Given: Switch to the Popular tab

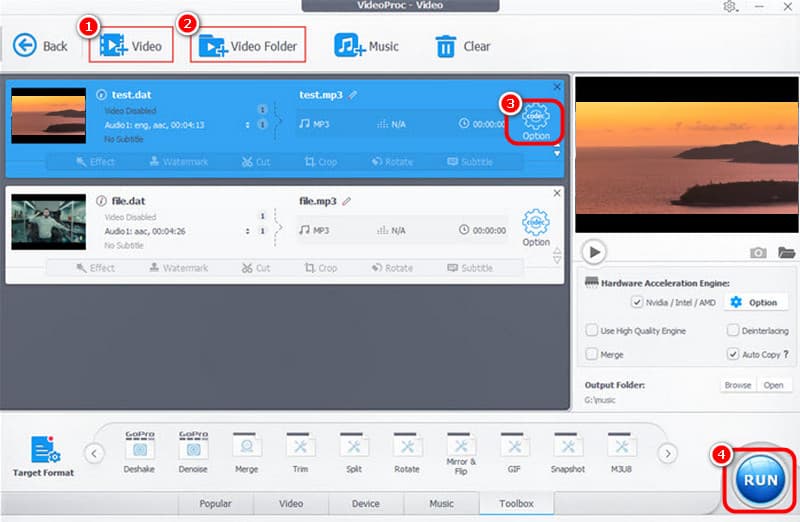Looking at the screenshot, I should (215, 504).
